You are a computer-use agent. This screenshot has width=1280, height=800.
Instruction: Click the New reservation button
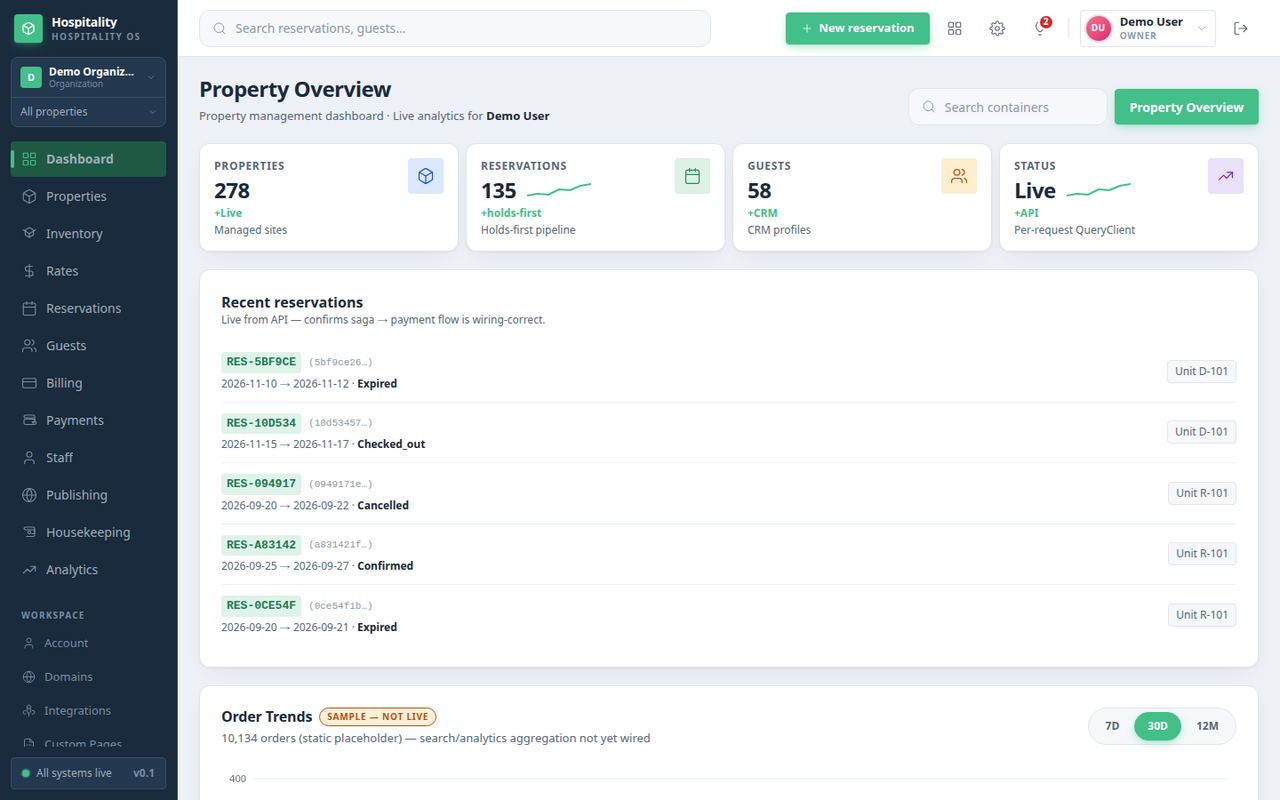point(858,28)
